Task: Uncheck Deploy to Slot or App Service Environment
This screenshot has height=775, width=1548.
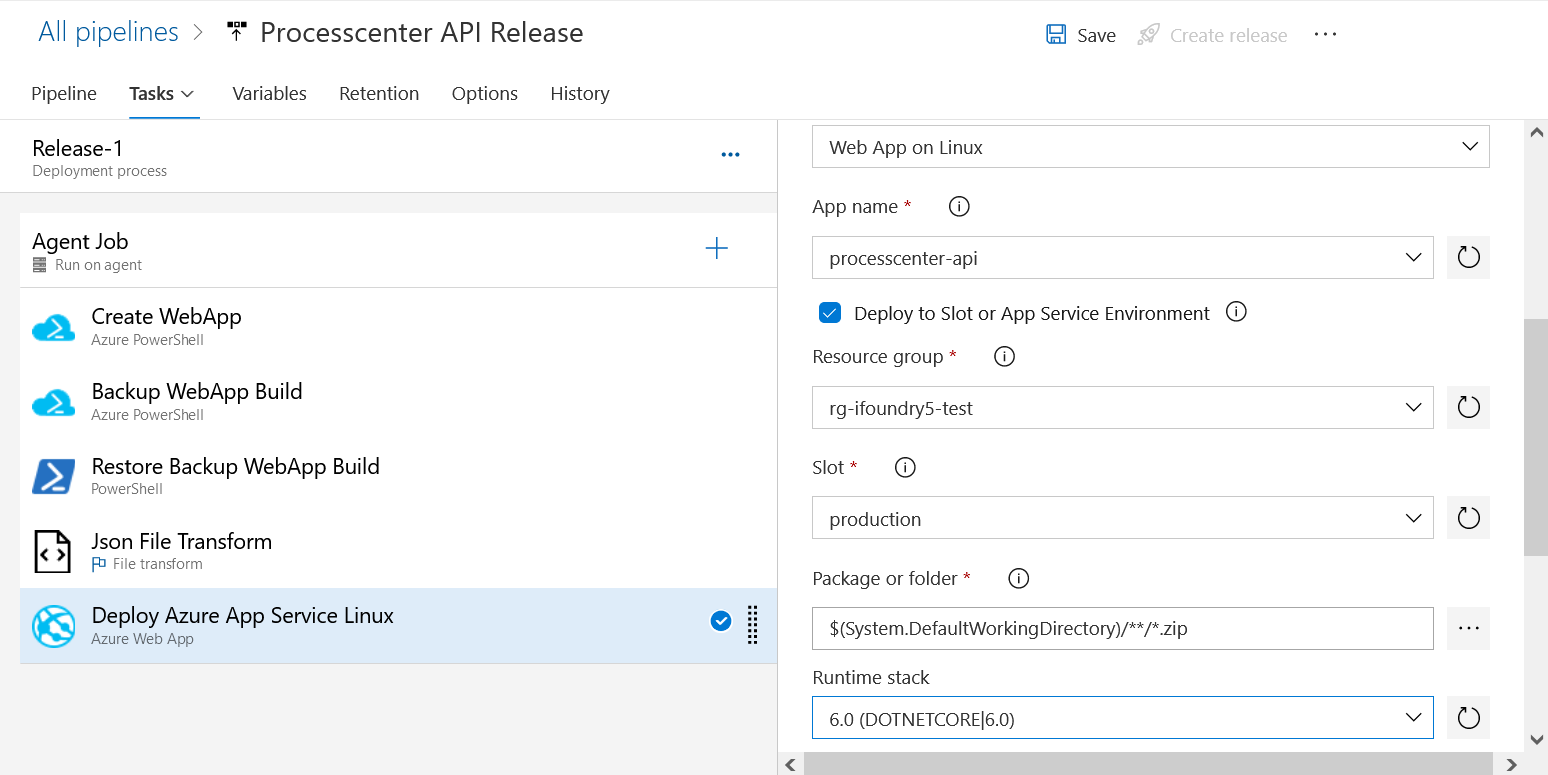Action: [x=830, y=313]
